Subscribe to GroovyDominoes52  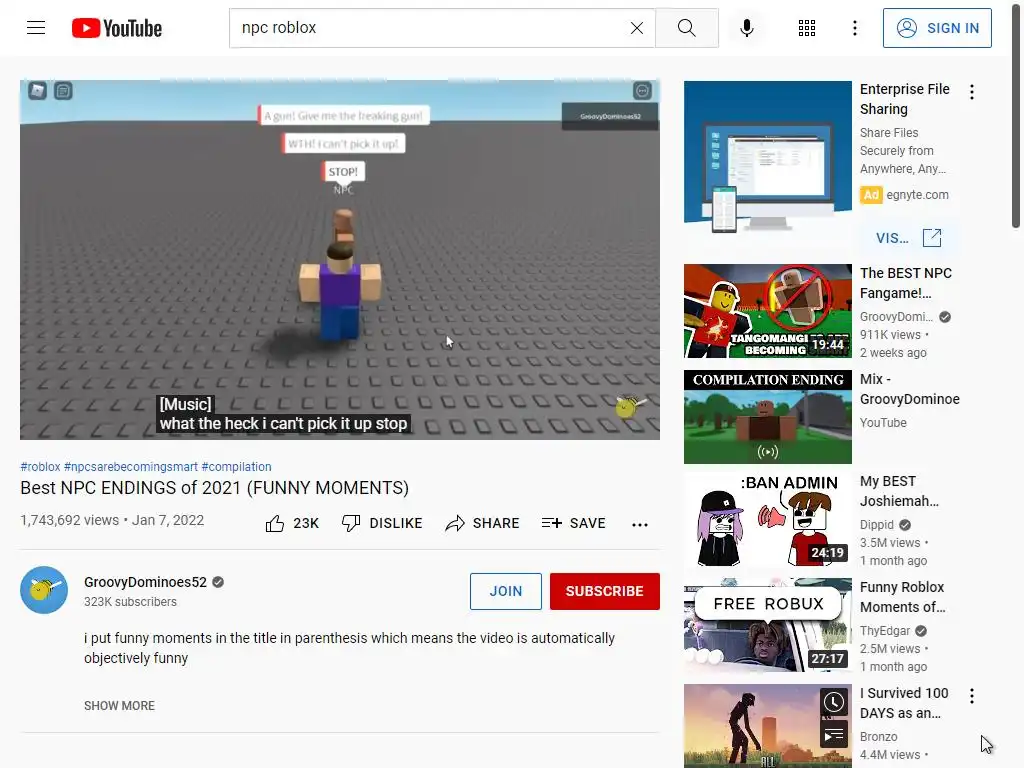605,591
